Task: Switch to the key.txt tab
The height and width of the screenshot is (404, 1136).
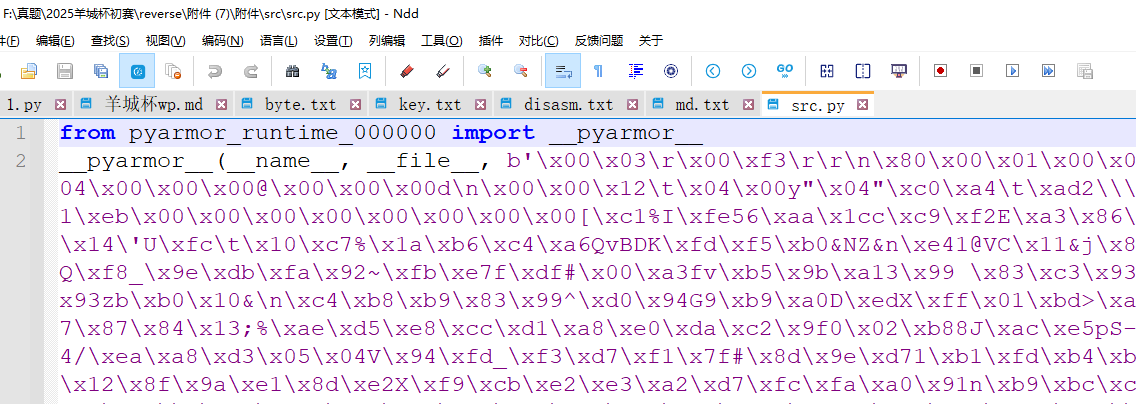Action: 430,104
